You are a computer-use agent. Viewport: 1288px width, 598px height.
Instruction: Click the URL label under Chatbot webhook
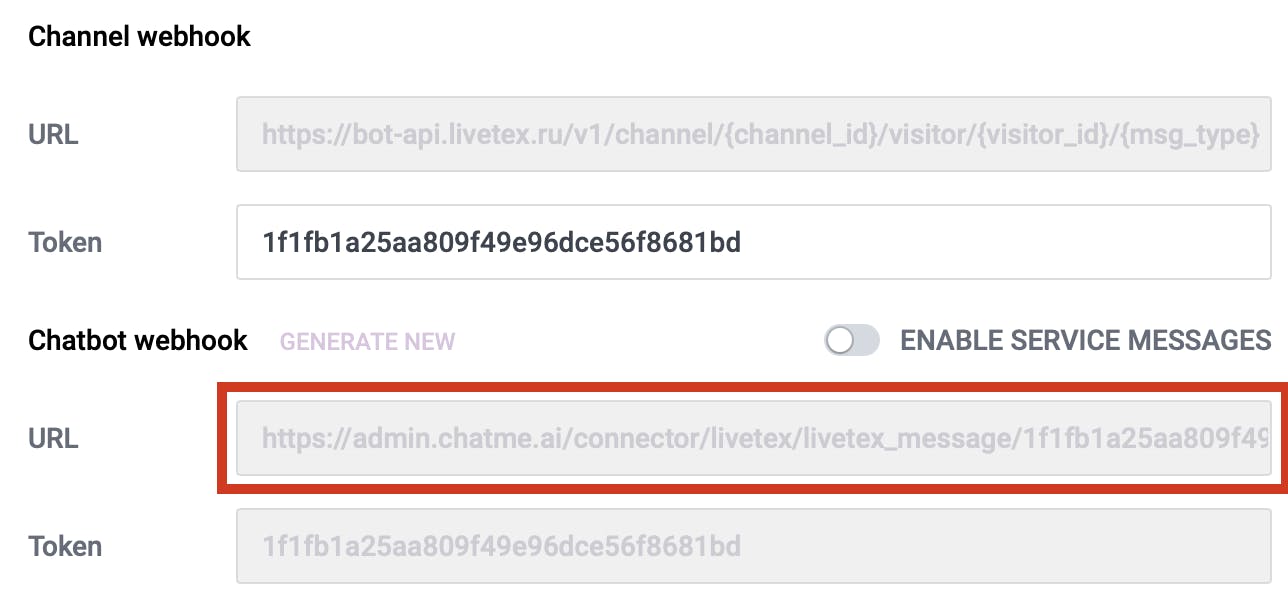[53, 438]
